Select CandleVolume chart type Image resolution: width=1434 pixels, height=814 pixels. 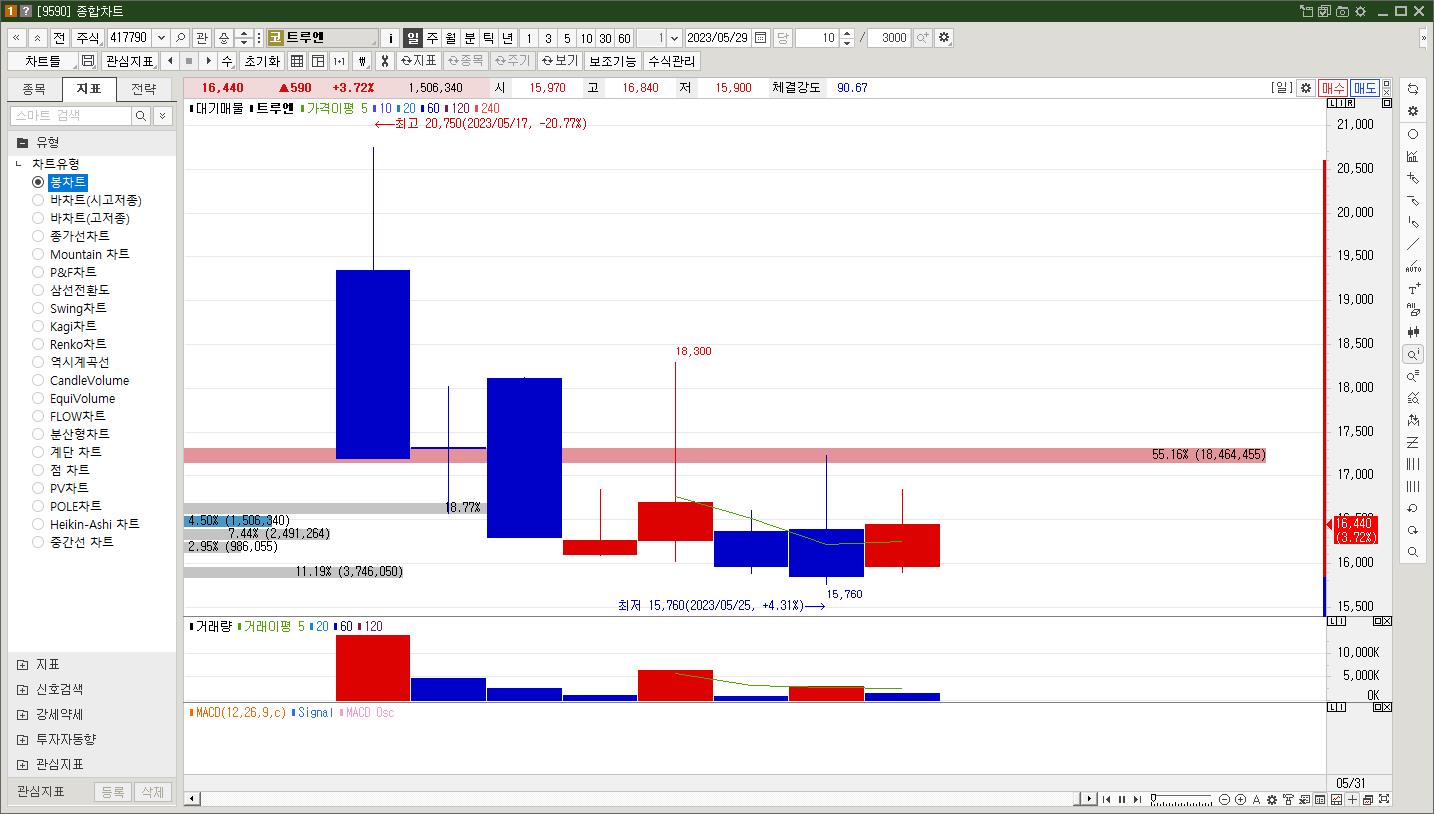click(x=38, y=380)
